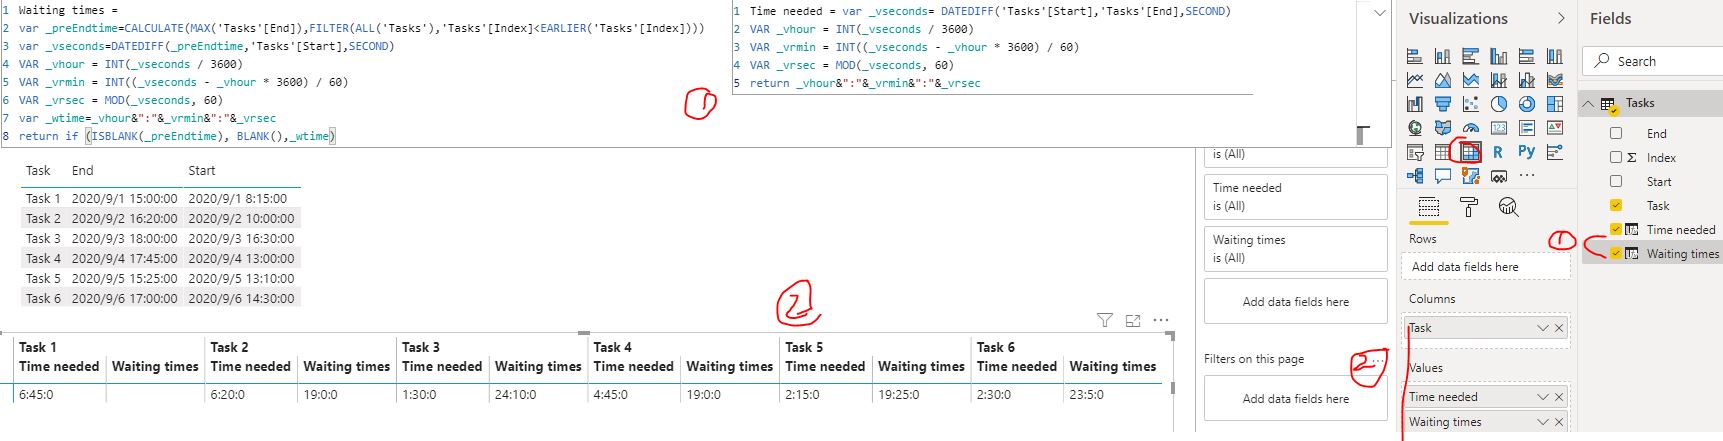Select the Funnel visual

point(1443,104)
